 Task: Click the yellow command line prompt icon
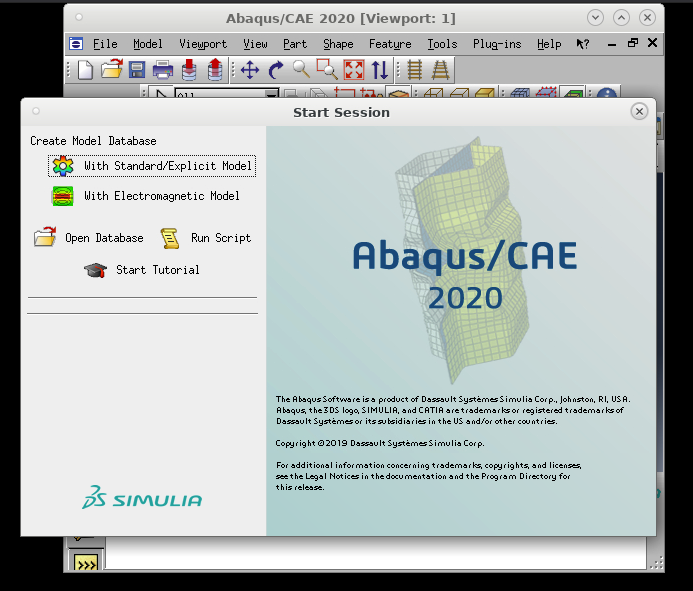click(86, 564)
